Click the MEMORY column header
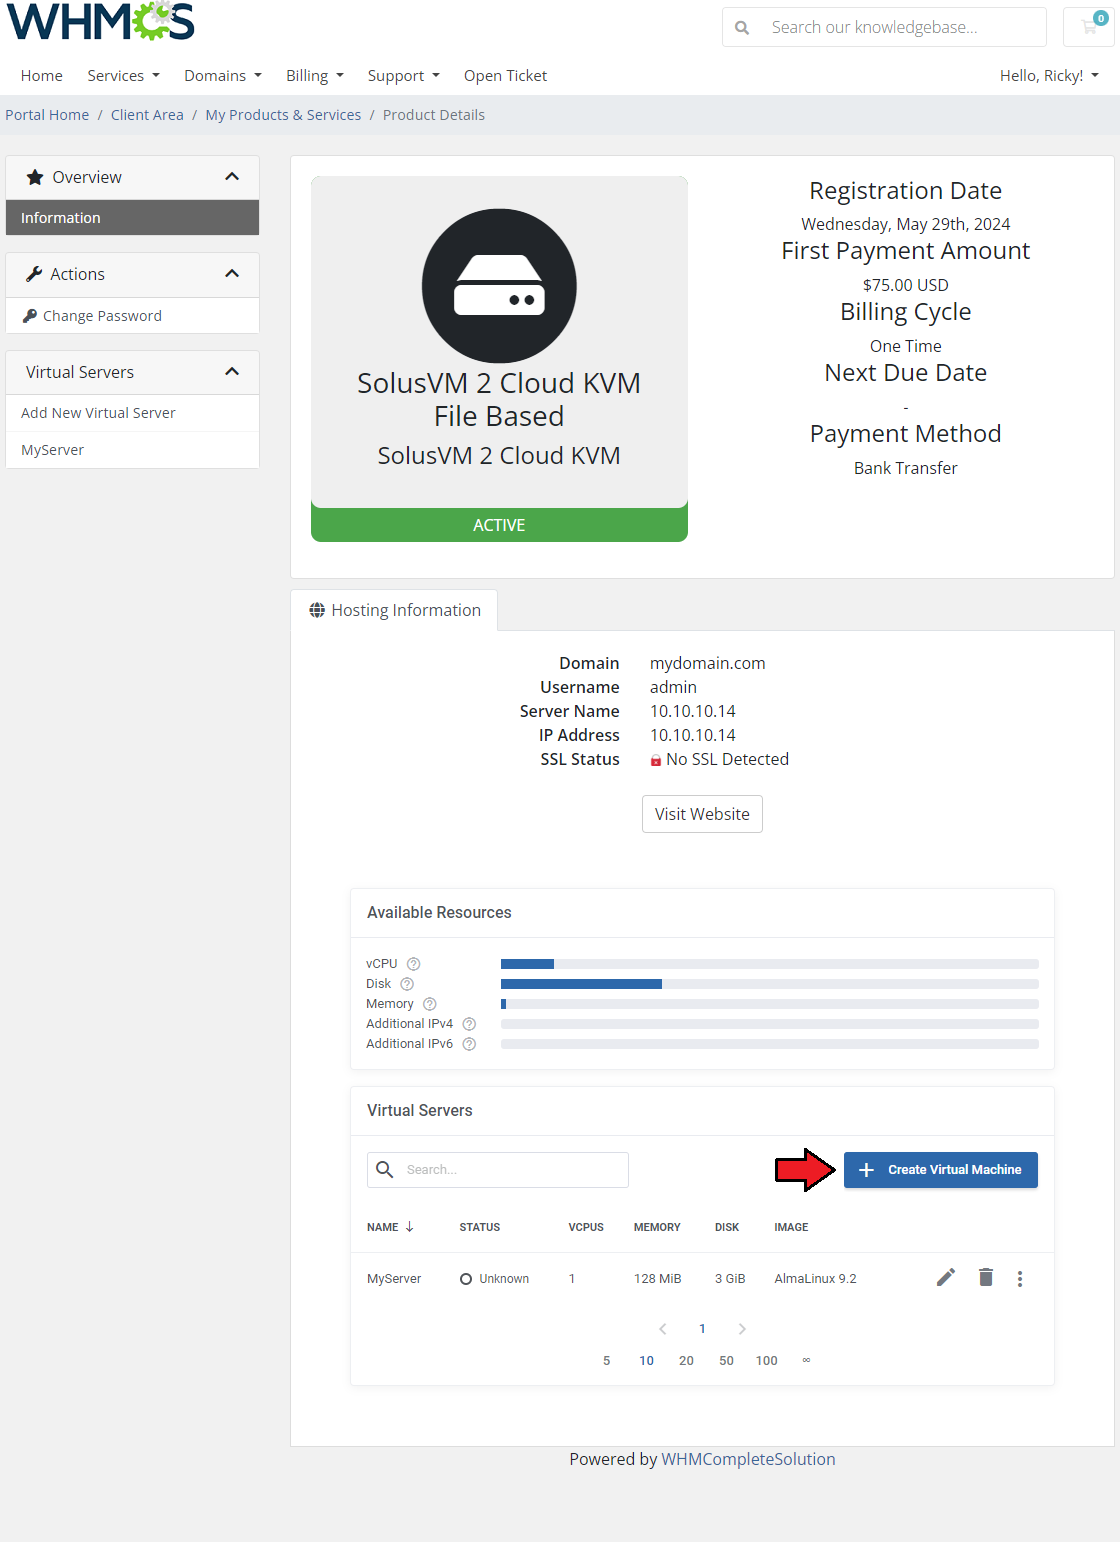The width and height of the screenshot is (1120, 1542). tap(657, 1227)
